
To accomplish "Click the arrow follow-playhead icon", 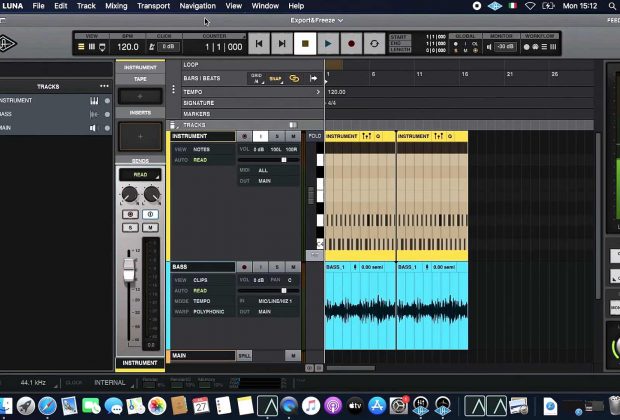I will 314,78.
